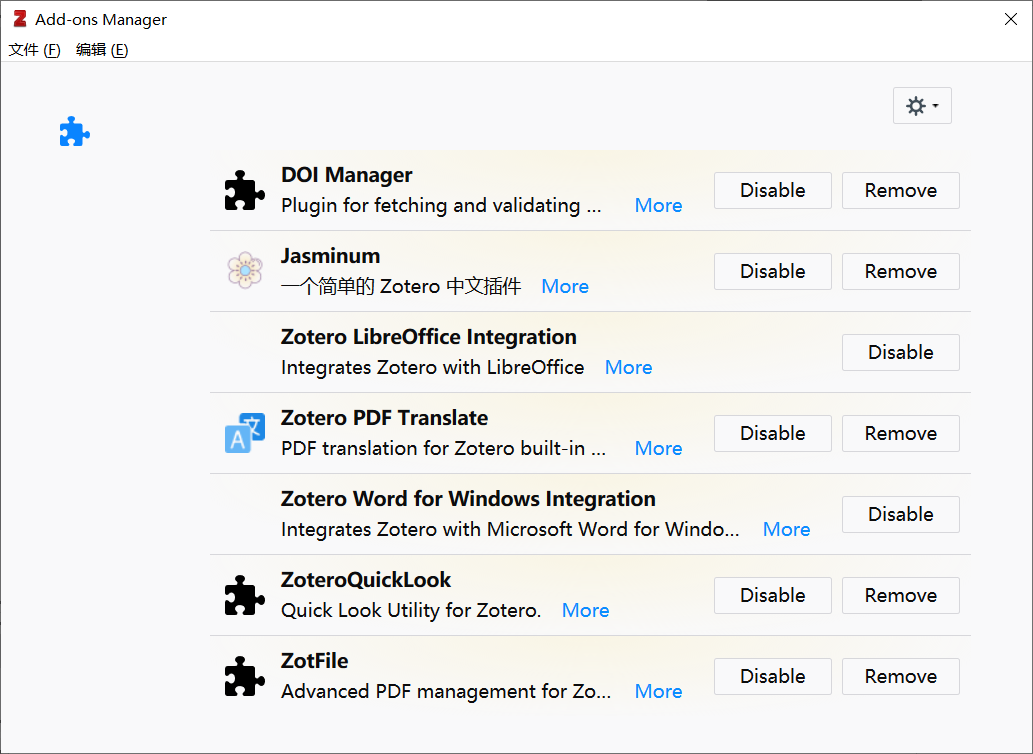The height and width of the screenshot is (754, 1033).
Task: Expand More details for Word Integration
Action: tap(786, 529)
